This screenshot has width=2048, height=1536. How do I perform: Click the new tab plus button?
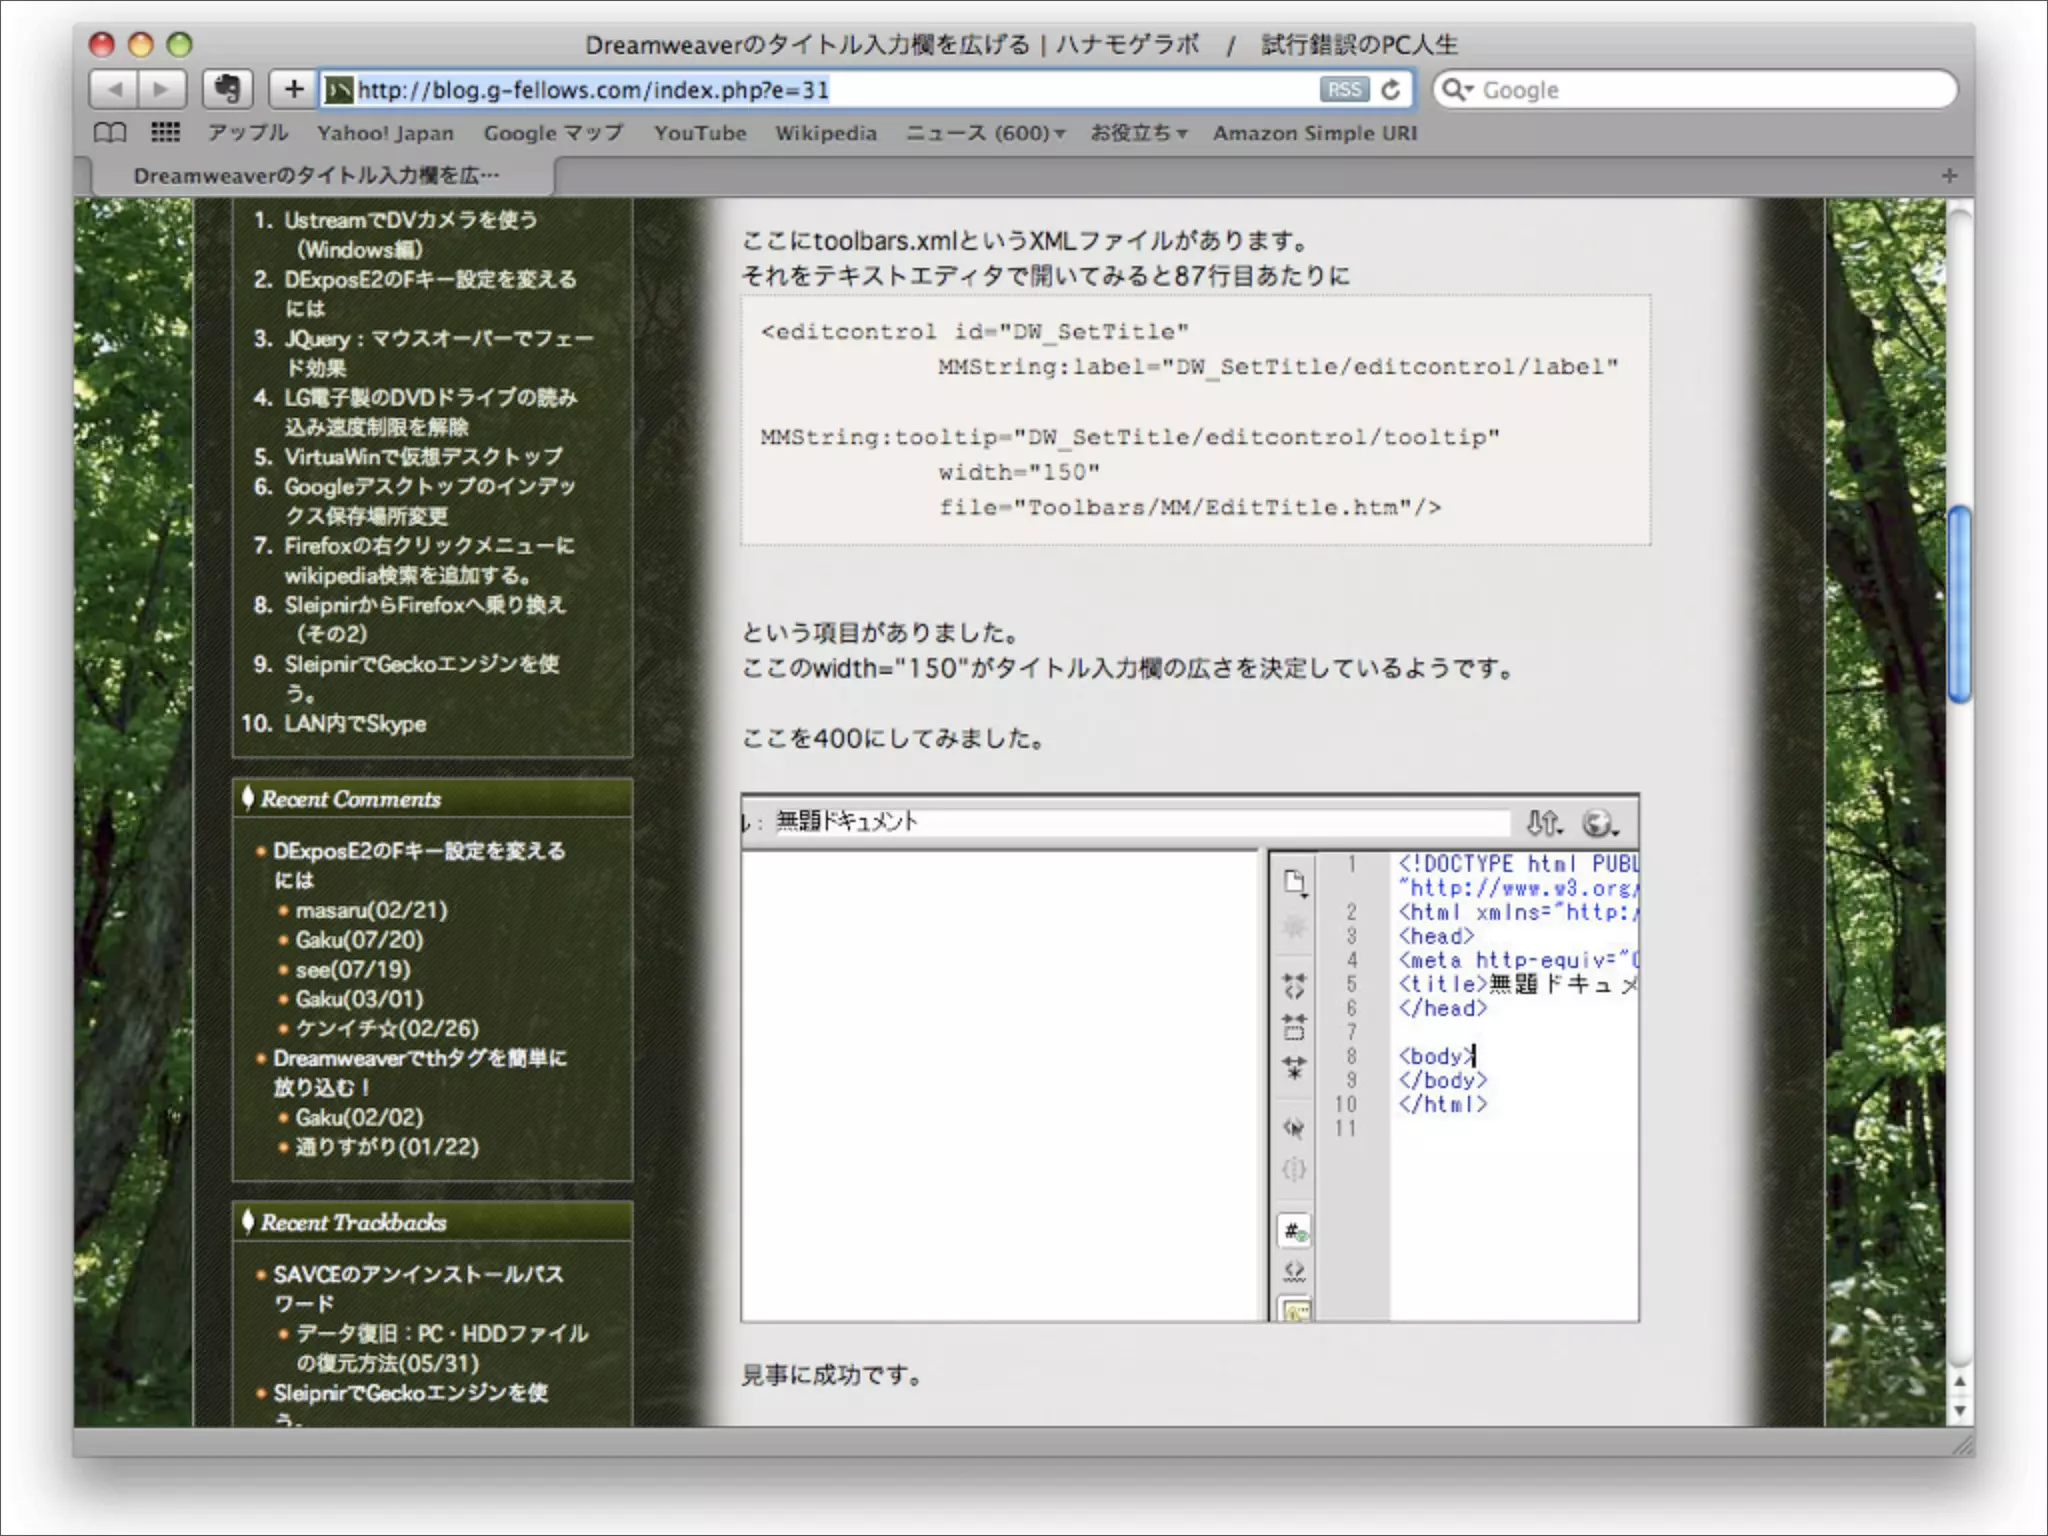[x=1949, y=176]
